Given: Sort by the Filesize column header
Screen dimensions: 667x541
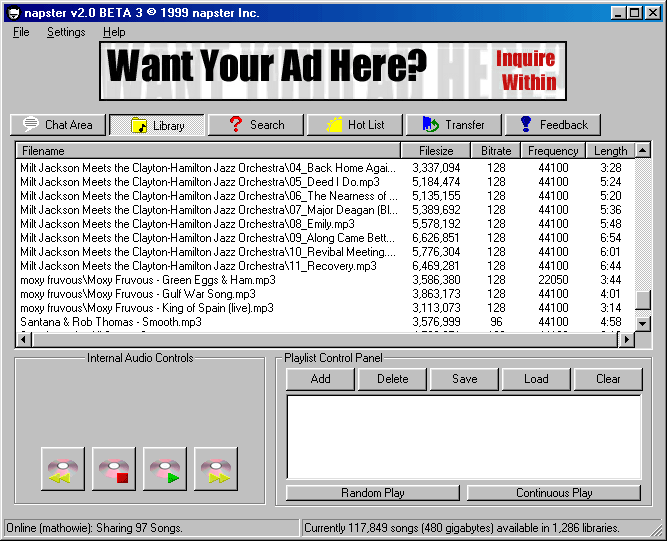Looking at the screenshot, I should 436,151.
